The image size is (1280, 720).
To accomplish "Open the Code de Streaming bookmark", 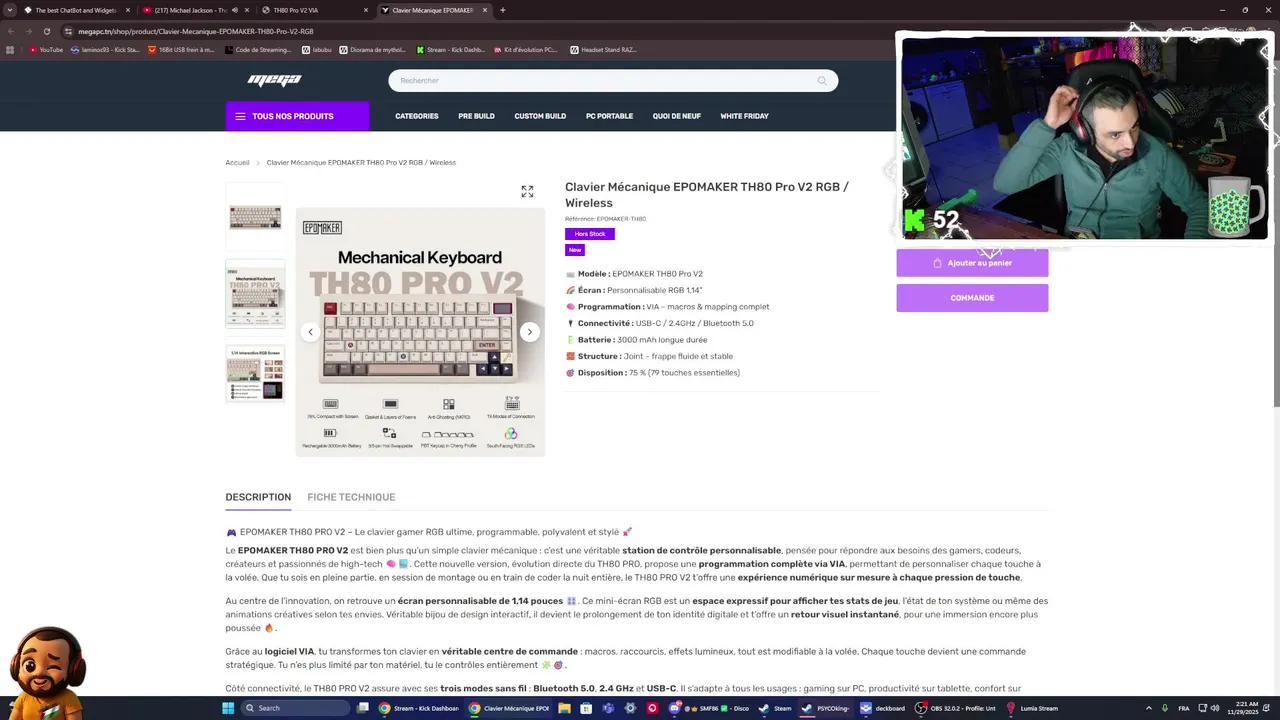I will coord(259,49).
